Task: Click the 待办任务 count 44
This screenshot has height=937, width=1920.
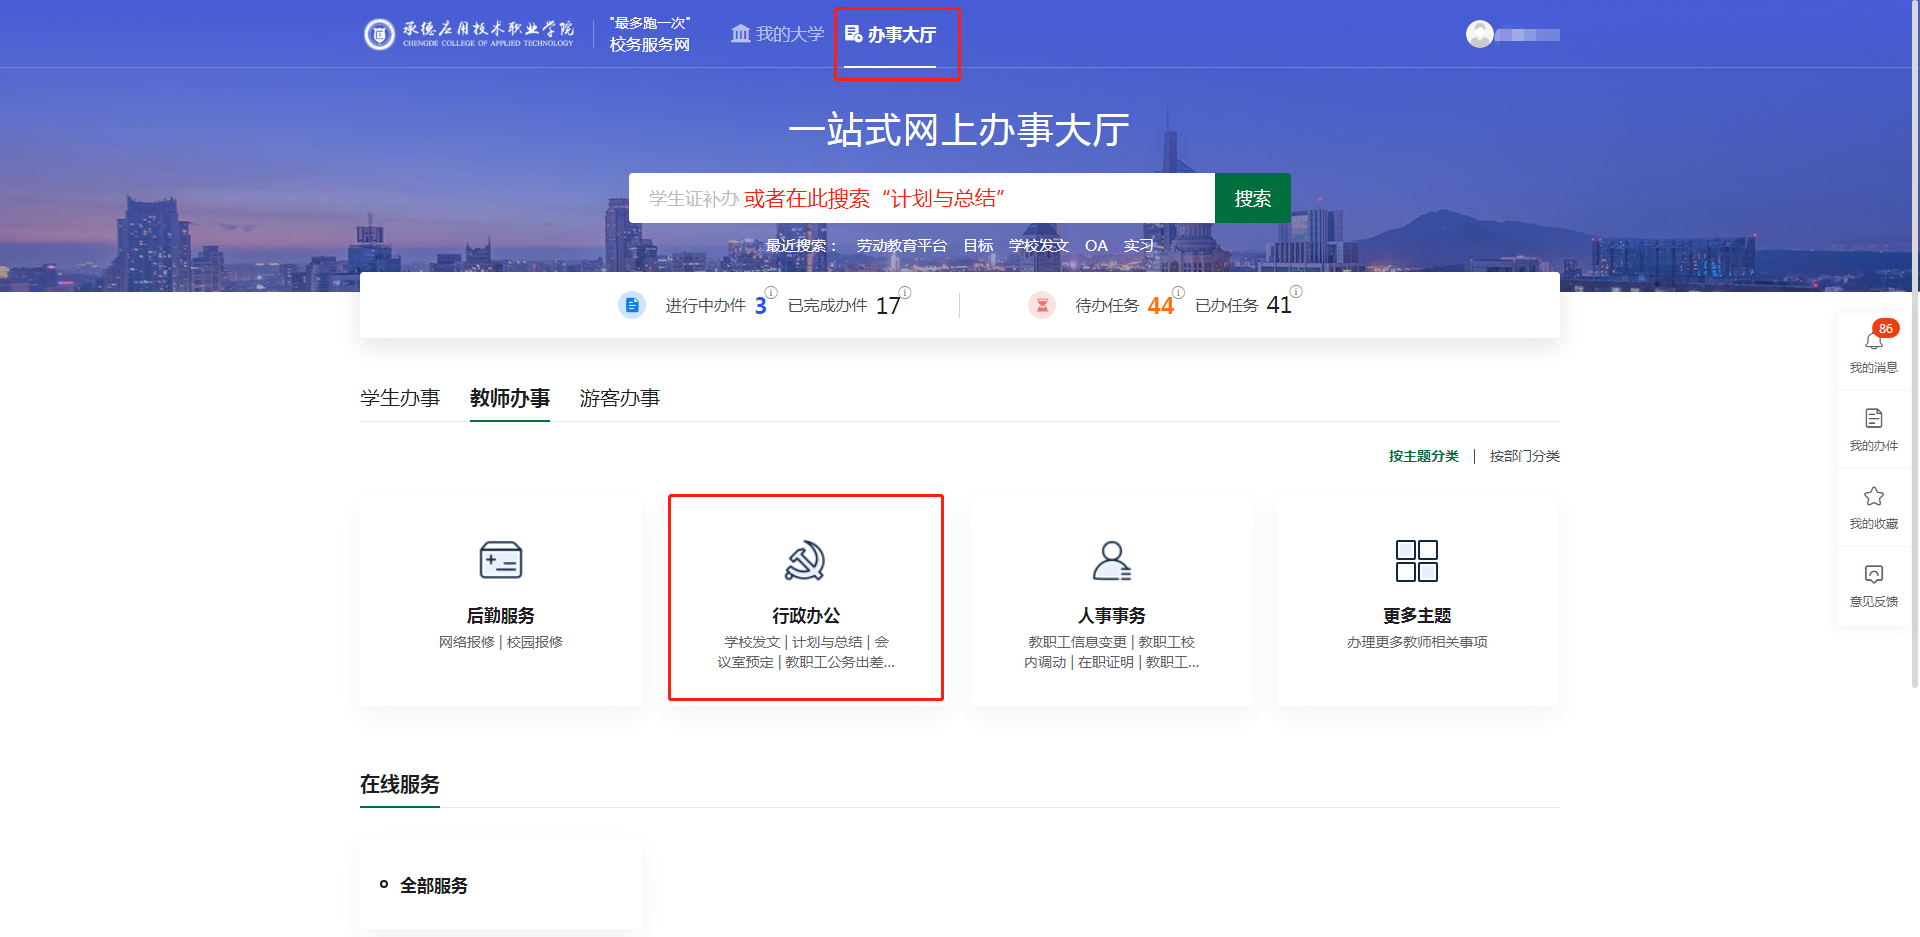Action: click(x=1160, y=306)
